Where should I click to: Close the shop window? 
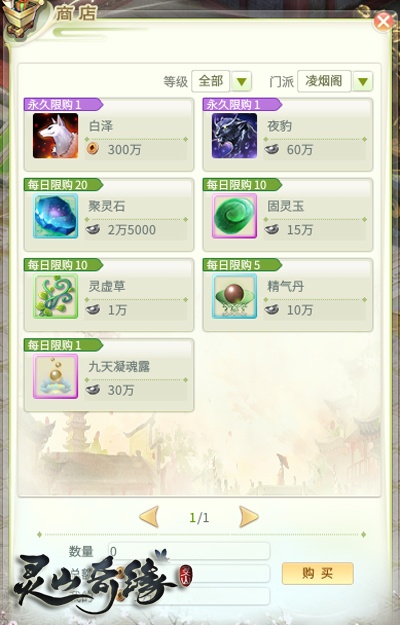point(383,22)
